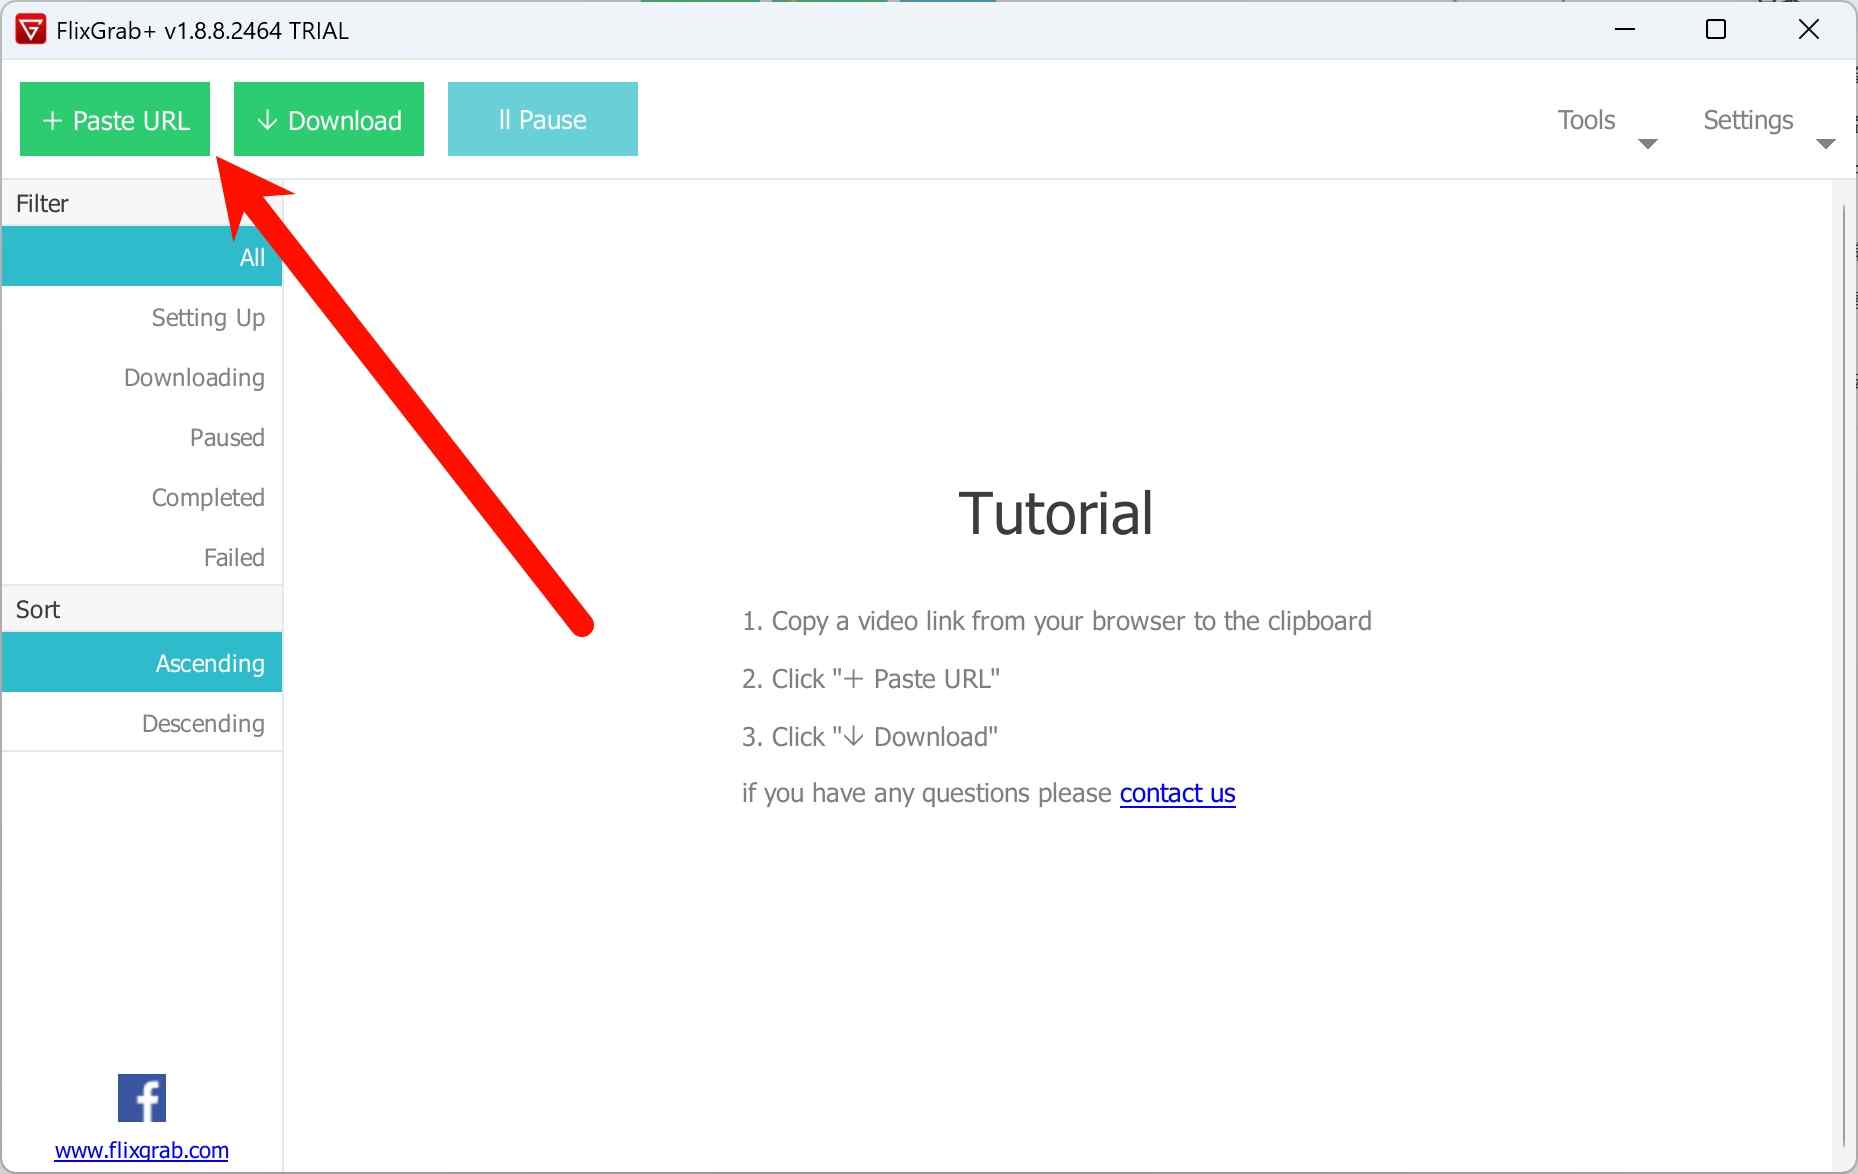Click the FlixGrab app logo in title bar
Screen dimensions: 1858x1174
click(31, 30)
